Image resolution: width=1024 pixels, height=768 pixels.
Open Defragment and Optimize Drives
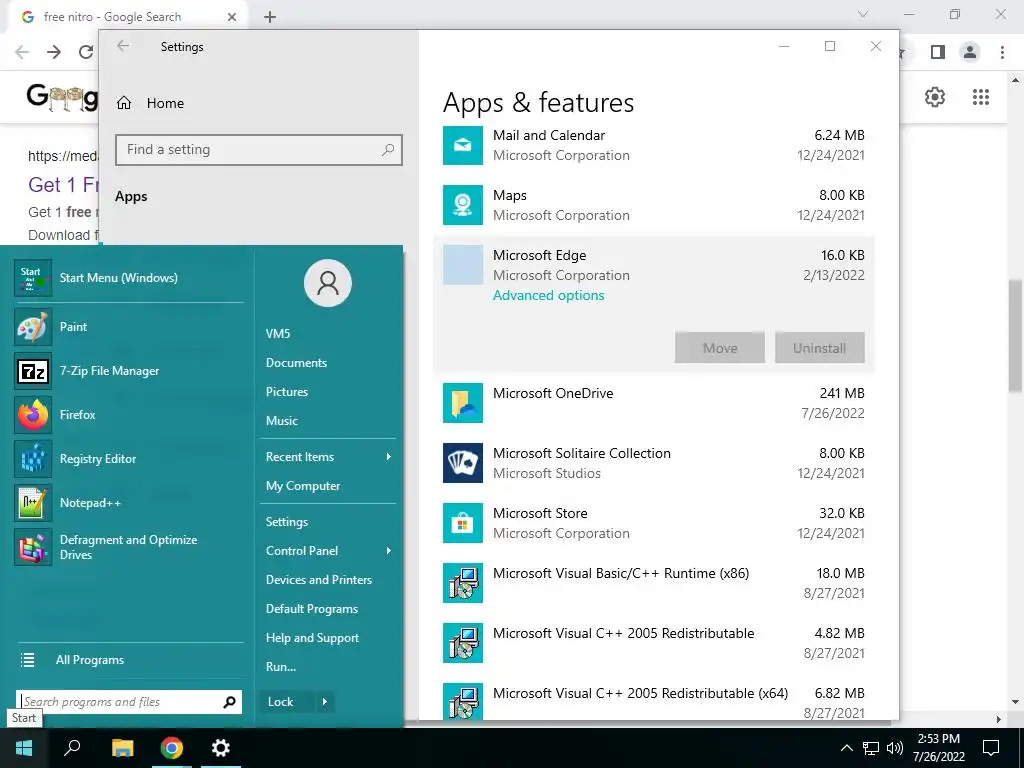(128, 547)
